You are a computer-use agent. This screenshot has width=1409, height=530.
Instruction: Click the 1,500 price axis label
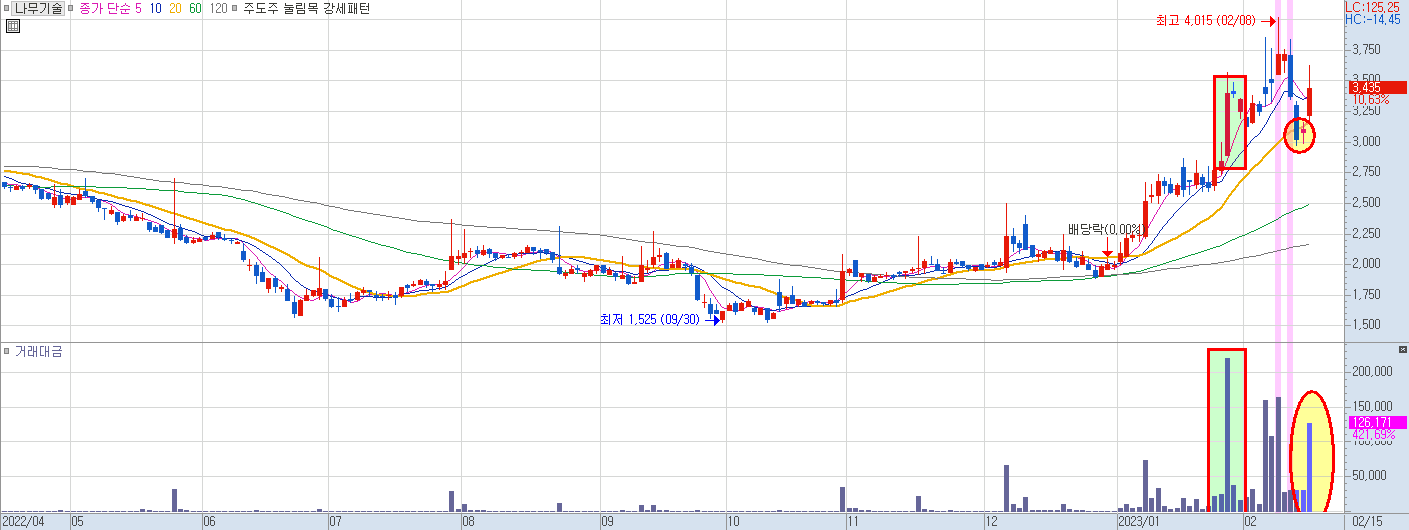tap(1365, 324)
